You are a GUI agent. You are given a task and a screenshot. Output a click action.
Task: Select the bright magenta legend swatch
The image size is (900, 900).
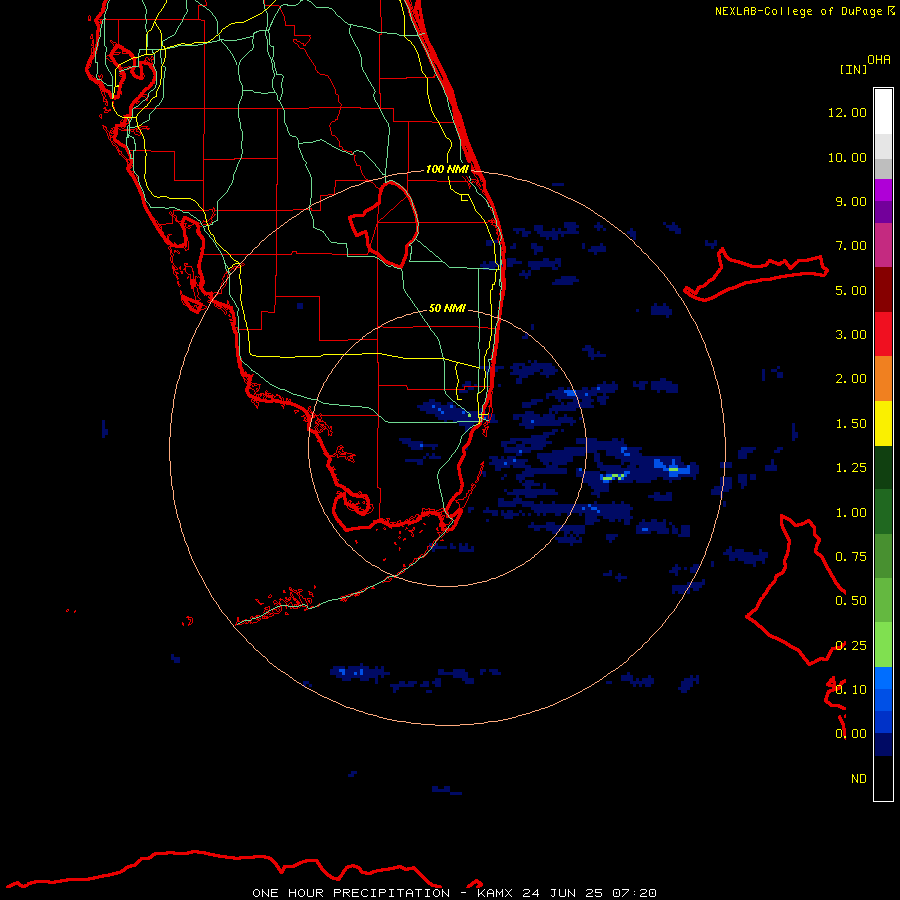883,190
